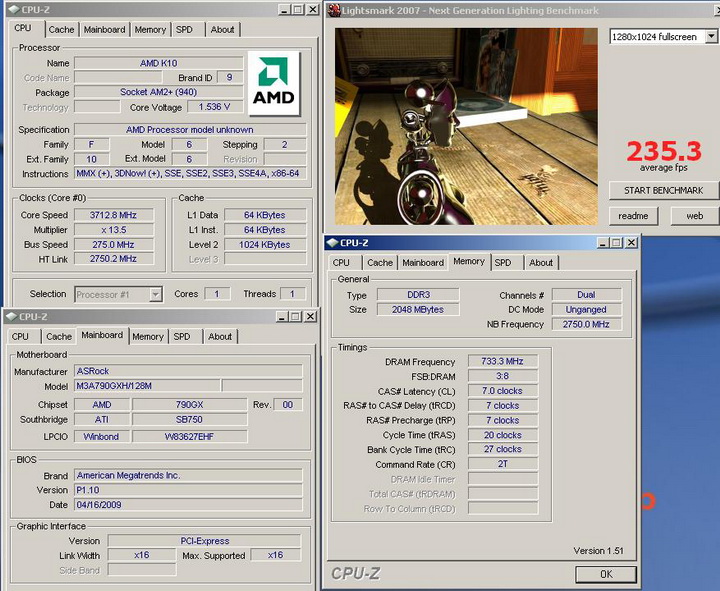Viewport: 720px width, 591px height.
Task: Go to SPD tab in the Memory timings window
Action: [x=503, y=263]
